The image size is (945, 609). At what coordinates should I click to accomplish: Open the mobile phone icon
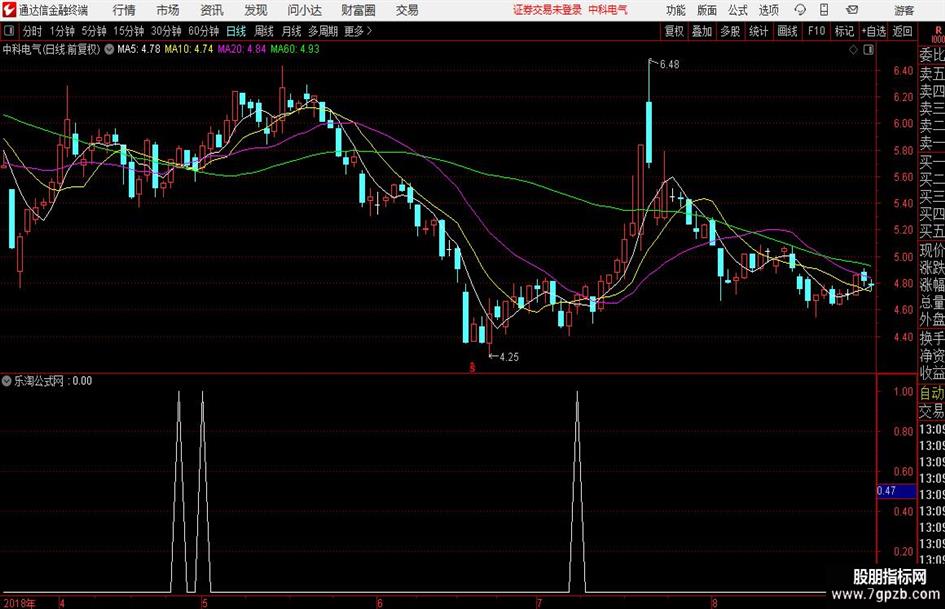824,10
